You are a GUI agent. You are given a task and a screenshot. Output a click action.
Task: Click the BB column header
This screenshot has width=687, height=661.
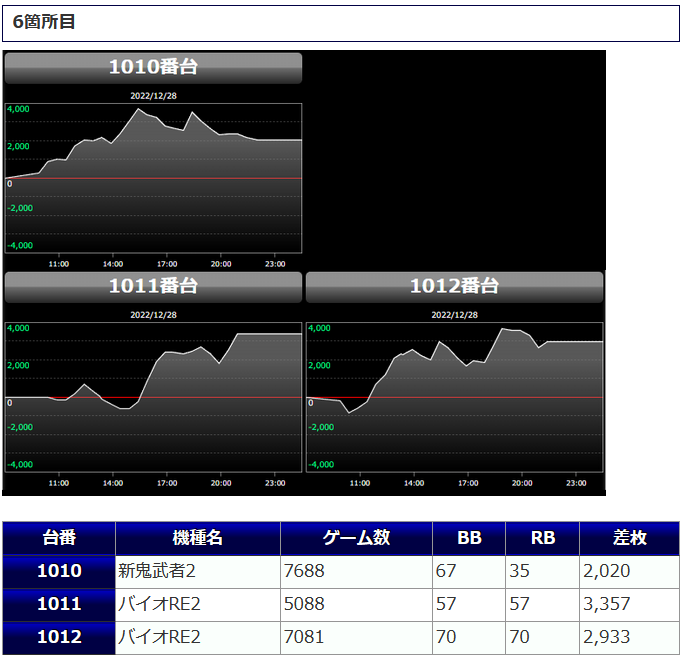(x=469, y=538)
